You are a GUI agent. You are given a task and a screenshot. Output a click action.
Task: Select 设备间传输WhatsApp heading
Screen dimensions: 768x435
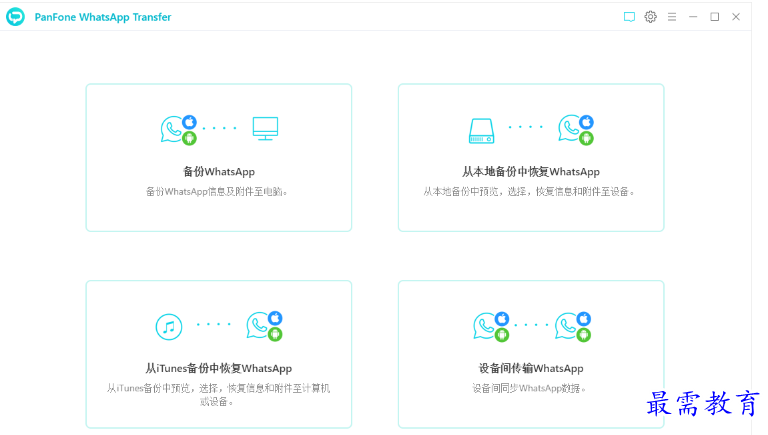(x=531, y=368)
